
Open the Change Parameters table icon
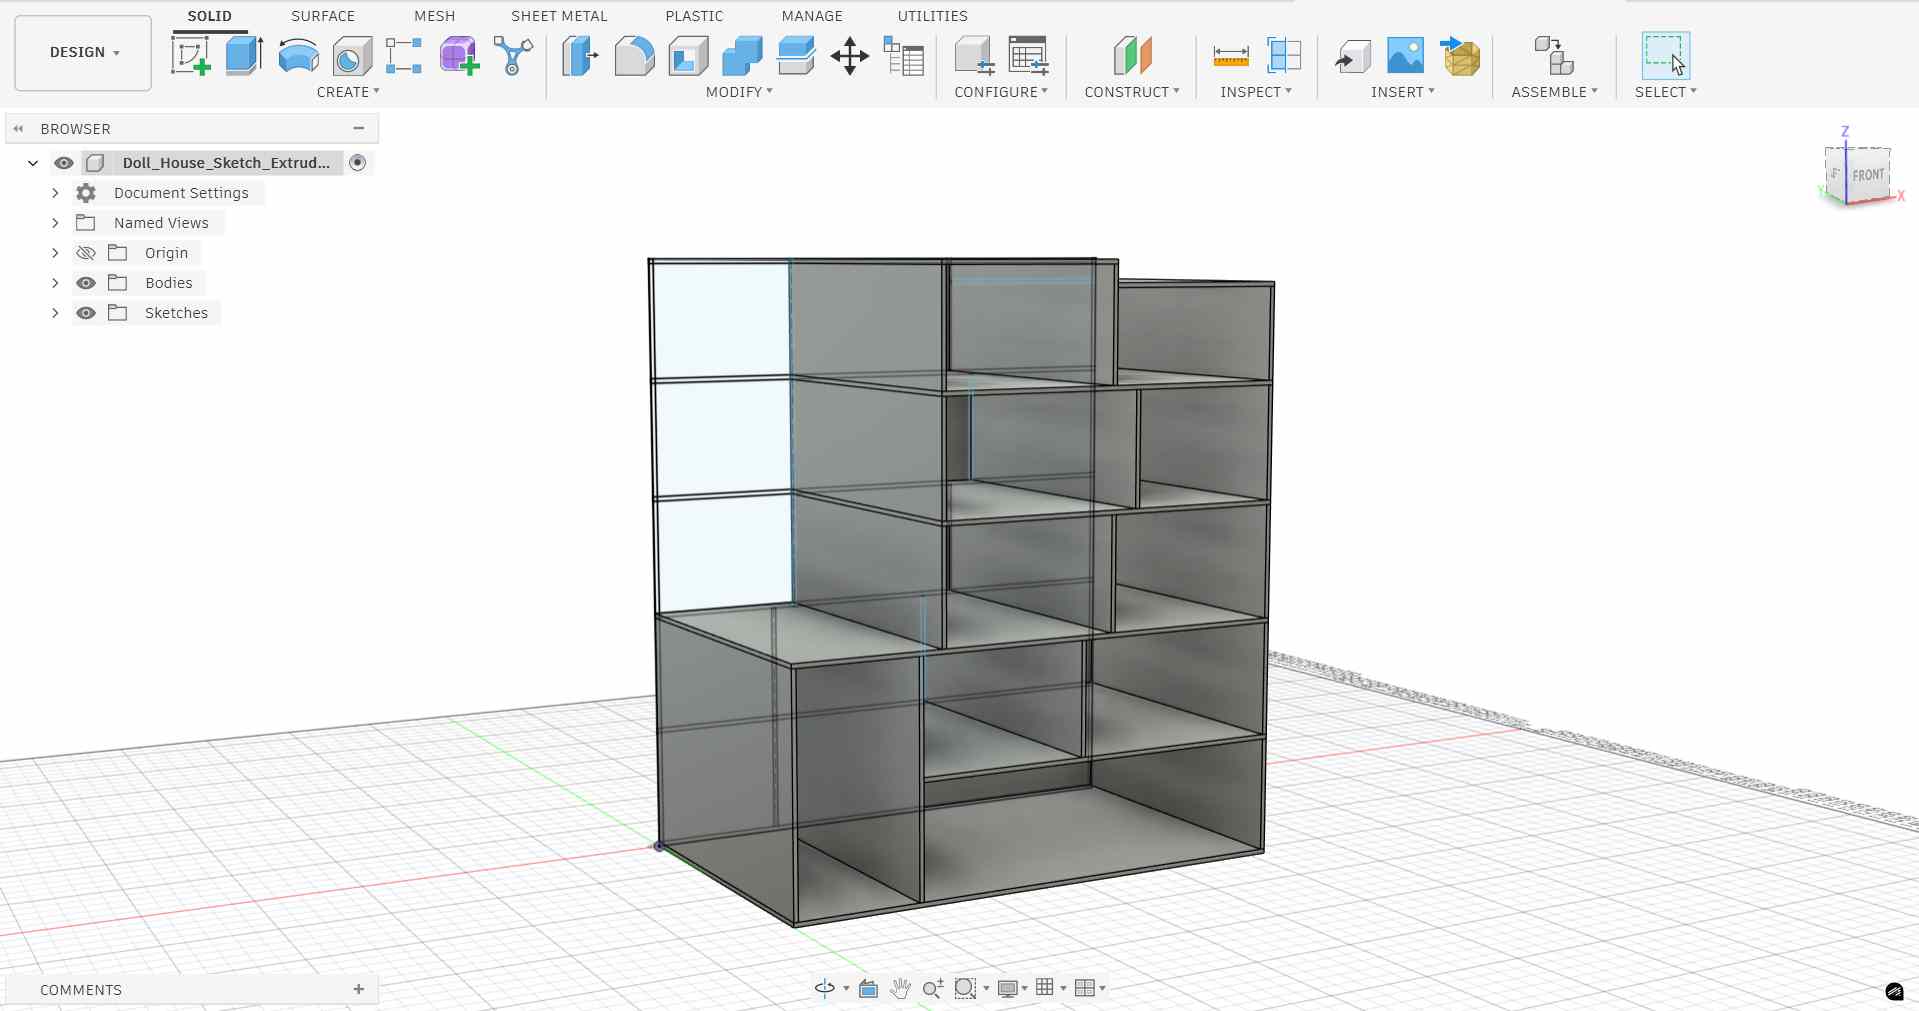click(903, 57)
